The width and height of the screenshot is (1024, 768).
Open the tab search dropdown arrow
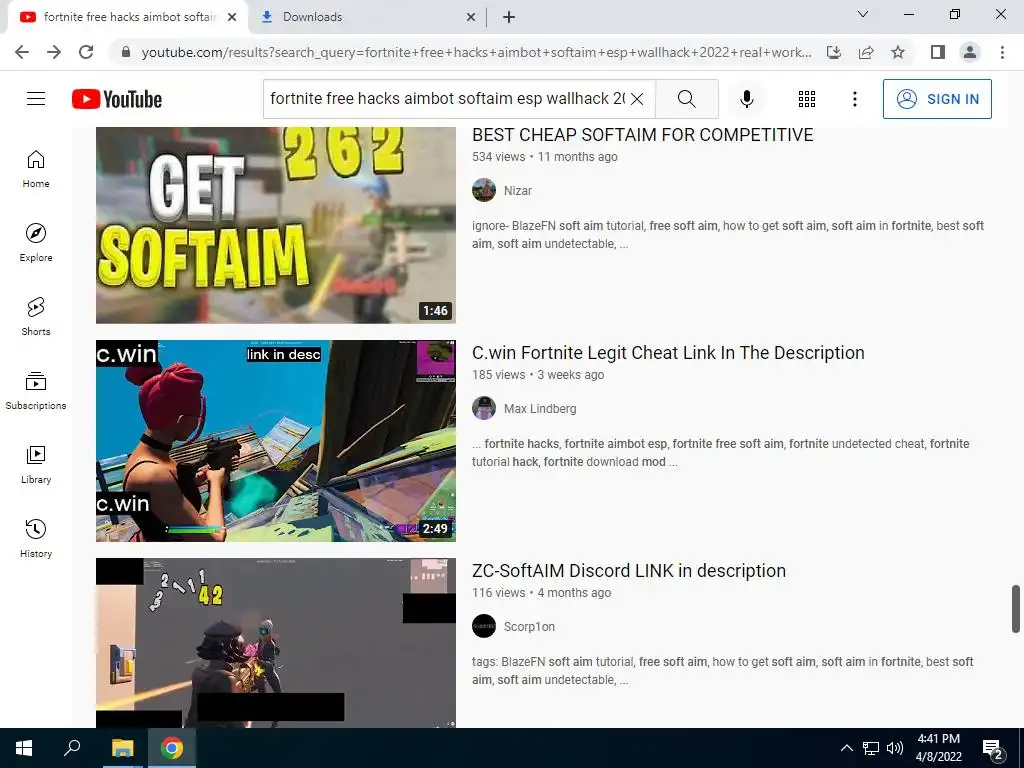[863, 14]
